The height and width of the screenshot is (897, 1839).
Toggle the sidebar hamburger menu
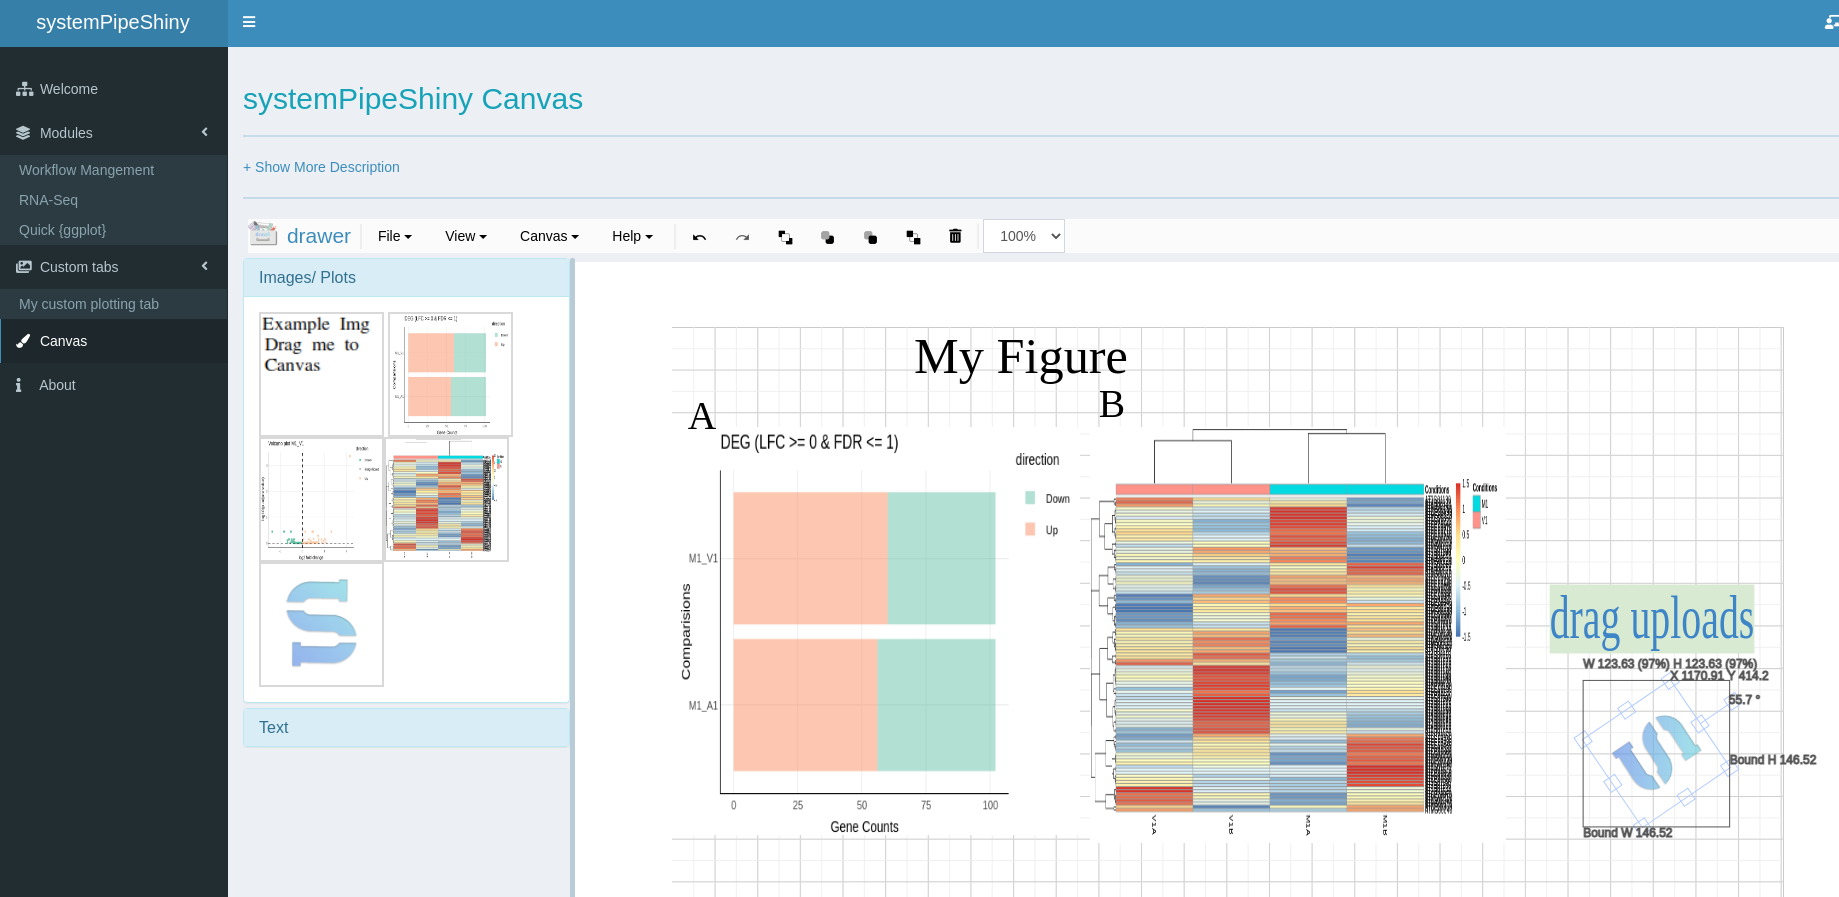pos(249,22)
